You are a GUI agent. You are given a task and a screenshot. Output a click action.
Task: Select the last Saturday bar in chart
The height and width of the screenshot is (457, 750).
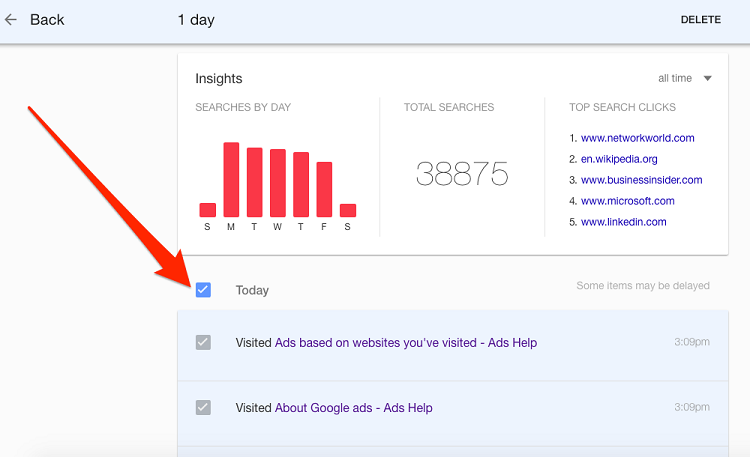click(348, 210)
